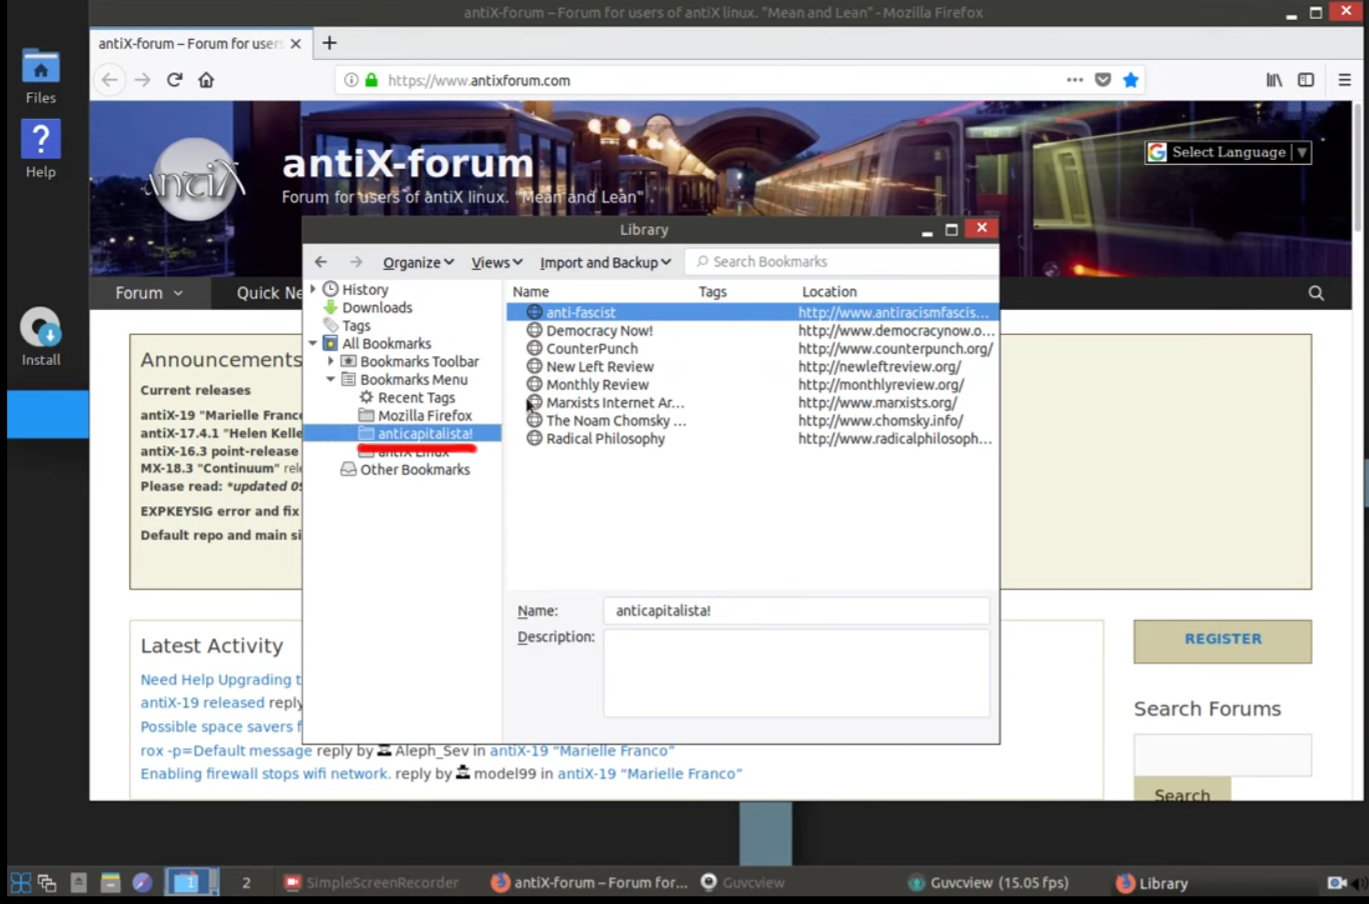Open a new browser tab with plus button
Image resolution: width=1369 pixels, height=904 pixels.
pyautogui.click(x=329, y=43)
